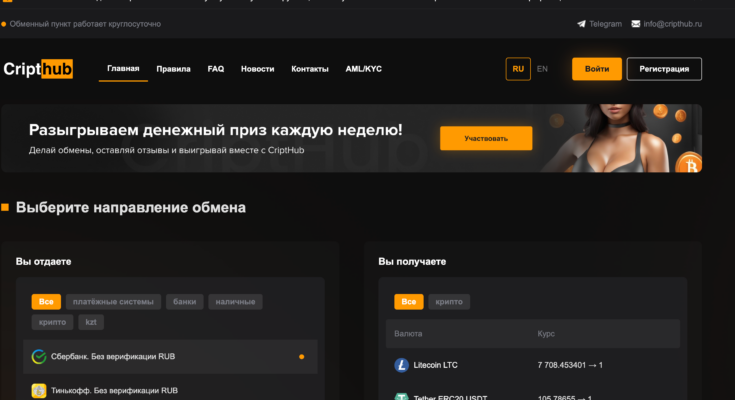The width and height of the screenshot is (735, 400).
Task: Click the Регистрация button
Action: pos(664,69)
